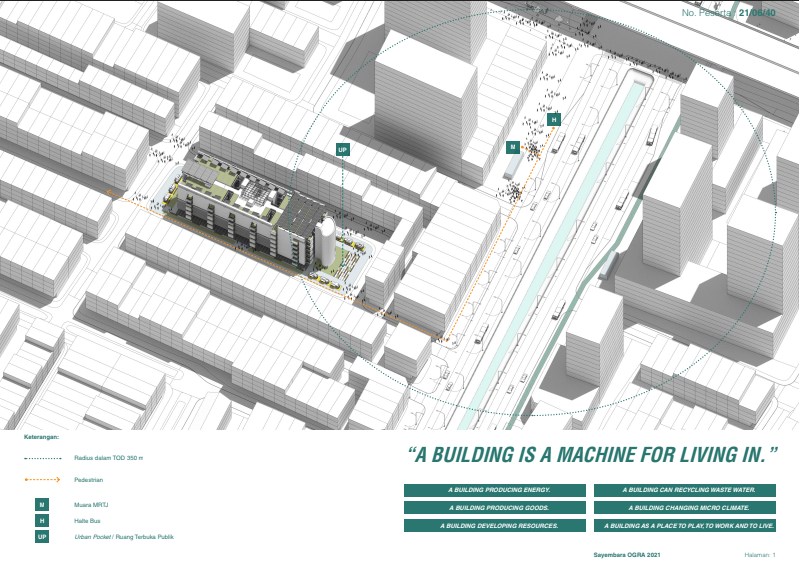The width and height of the screenshot is (799, 567).
Task: Select the 'A BUILDING PRODUCING ENERGY.' banner
Action: 495,491
